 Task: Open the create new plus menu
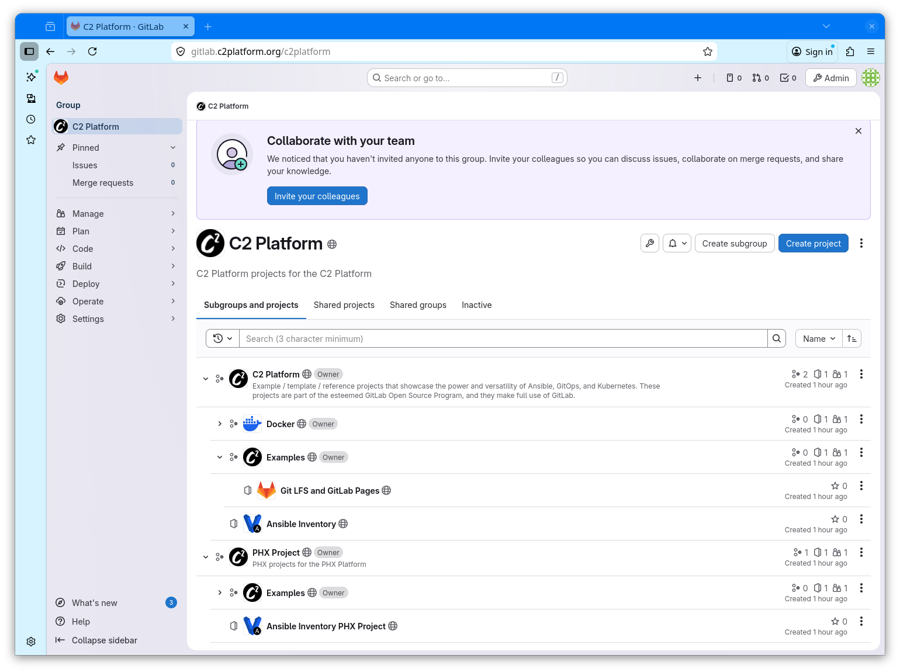pyautogui.click(x=698, y=78)
